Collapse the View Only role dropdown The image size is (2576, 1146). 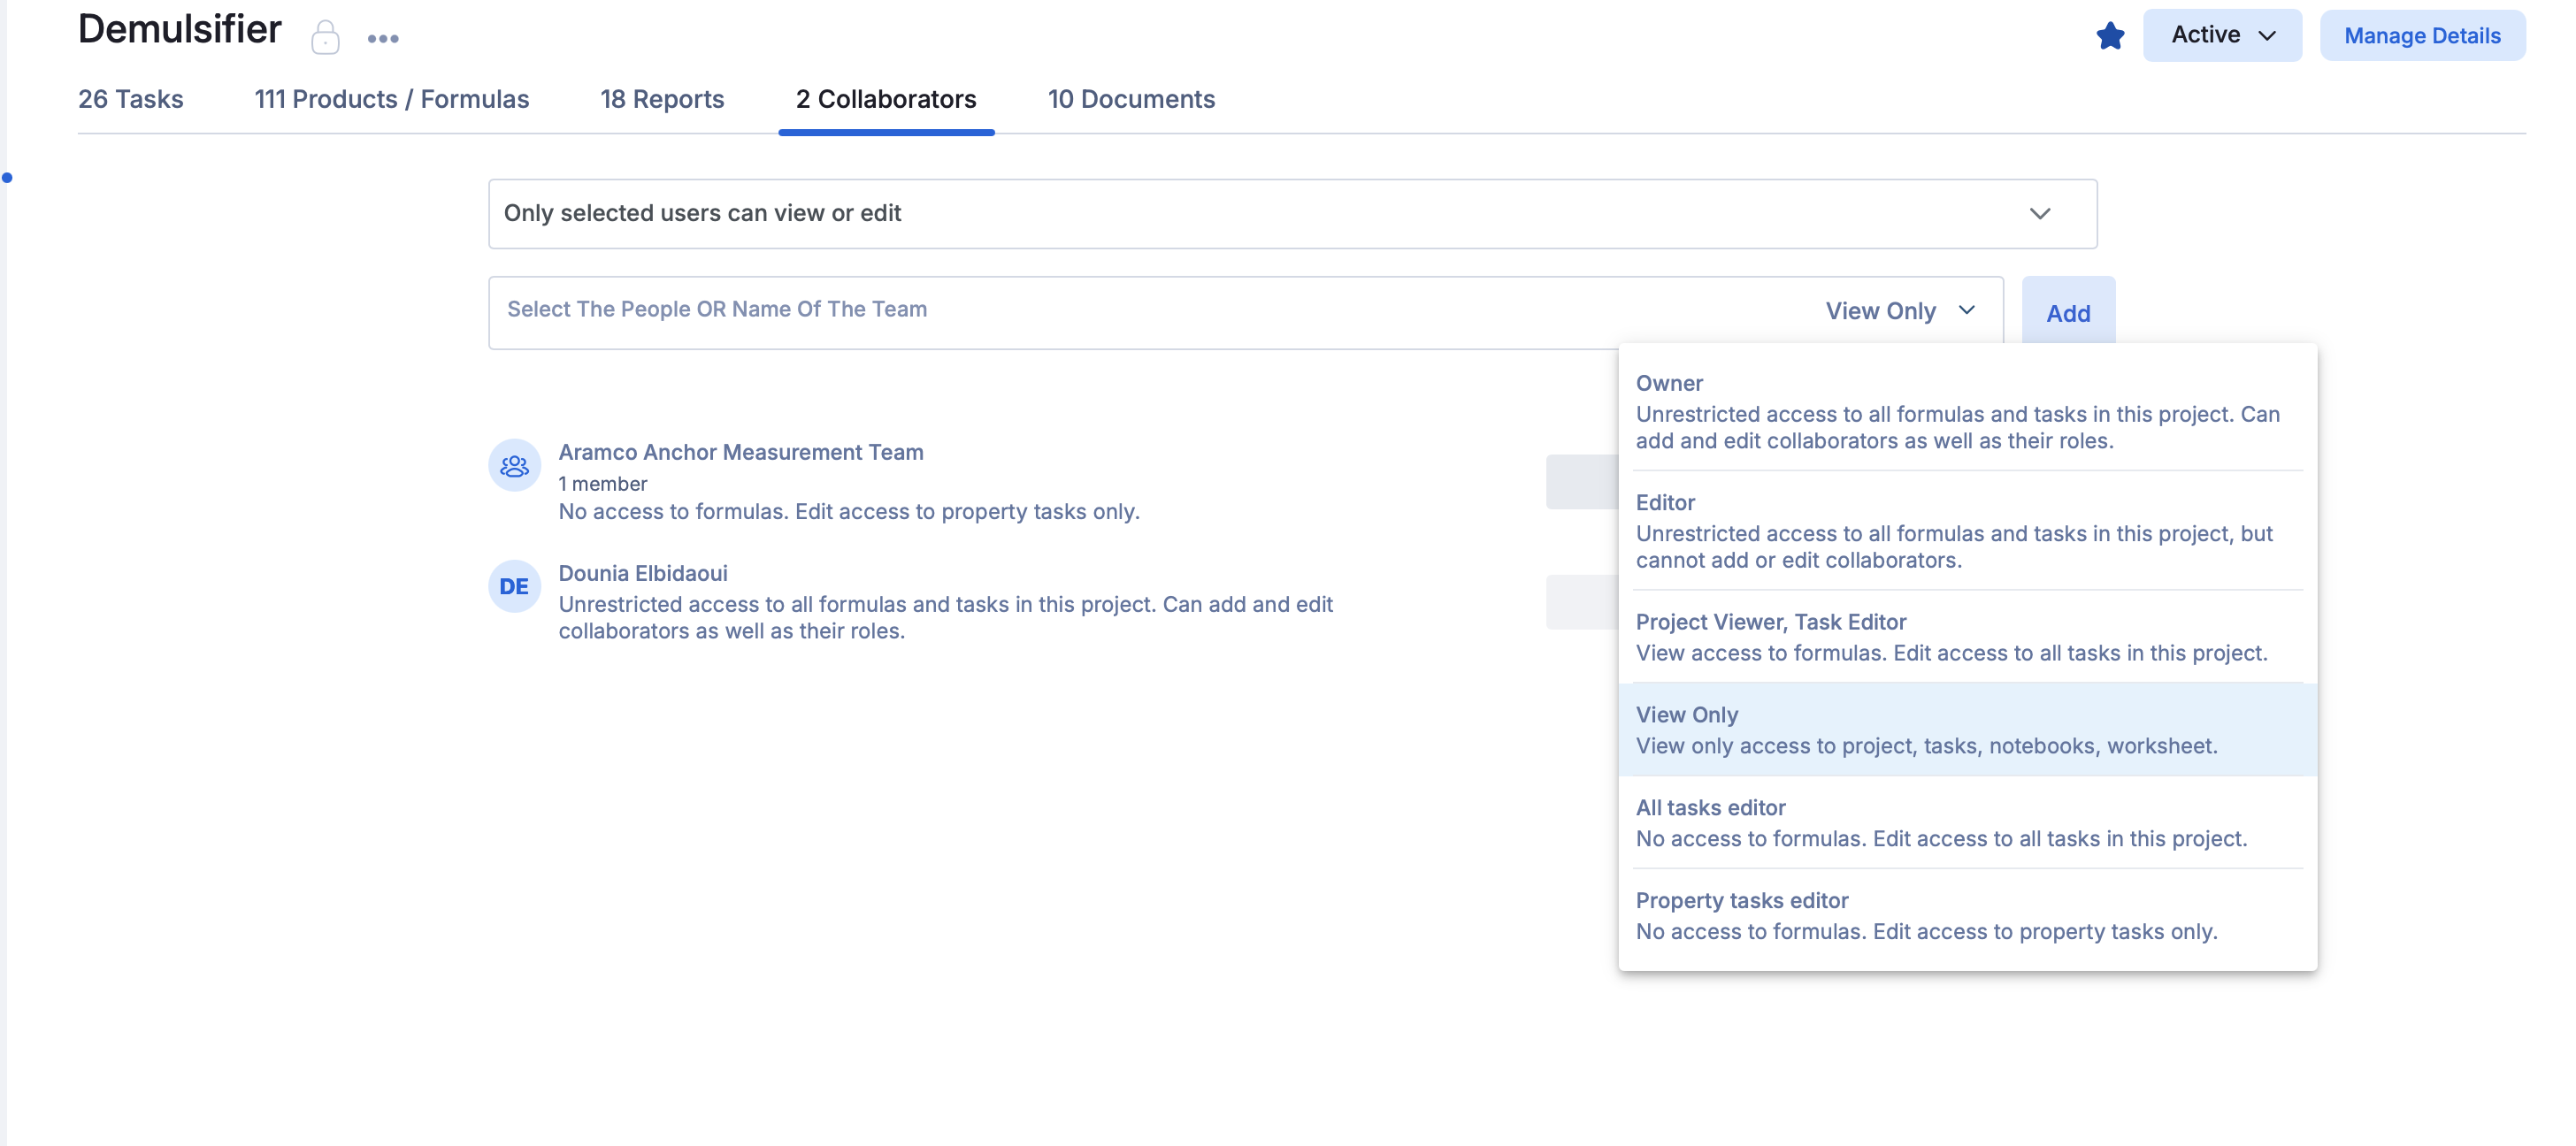click(1899, 311)
